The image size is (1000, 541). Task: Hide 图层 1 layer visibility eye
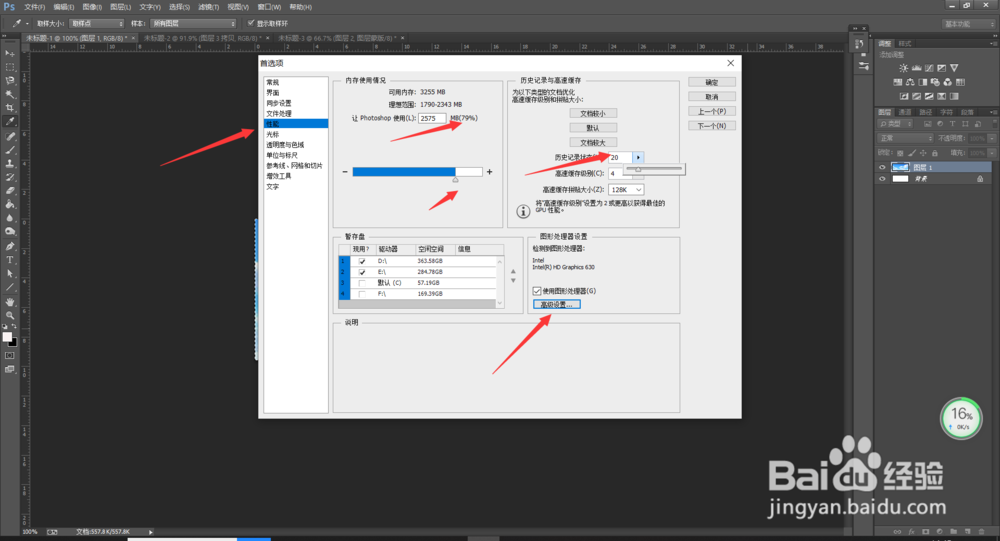point(882,167)
